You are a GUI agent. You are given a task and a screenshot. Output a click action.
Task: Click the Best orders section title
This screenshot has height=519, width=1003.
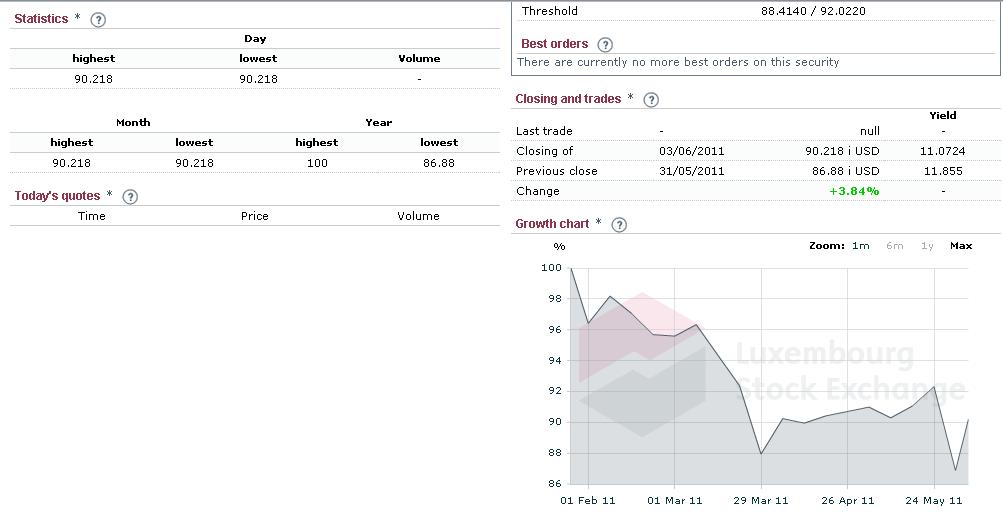pos(554,44)
